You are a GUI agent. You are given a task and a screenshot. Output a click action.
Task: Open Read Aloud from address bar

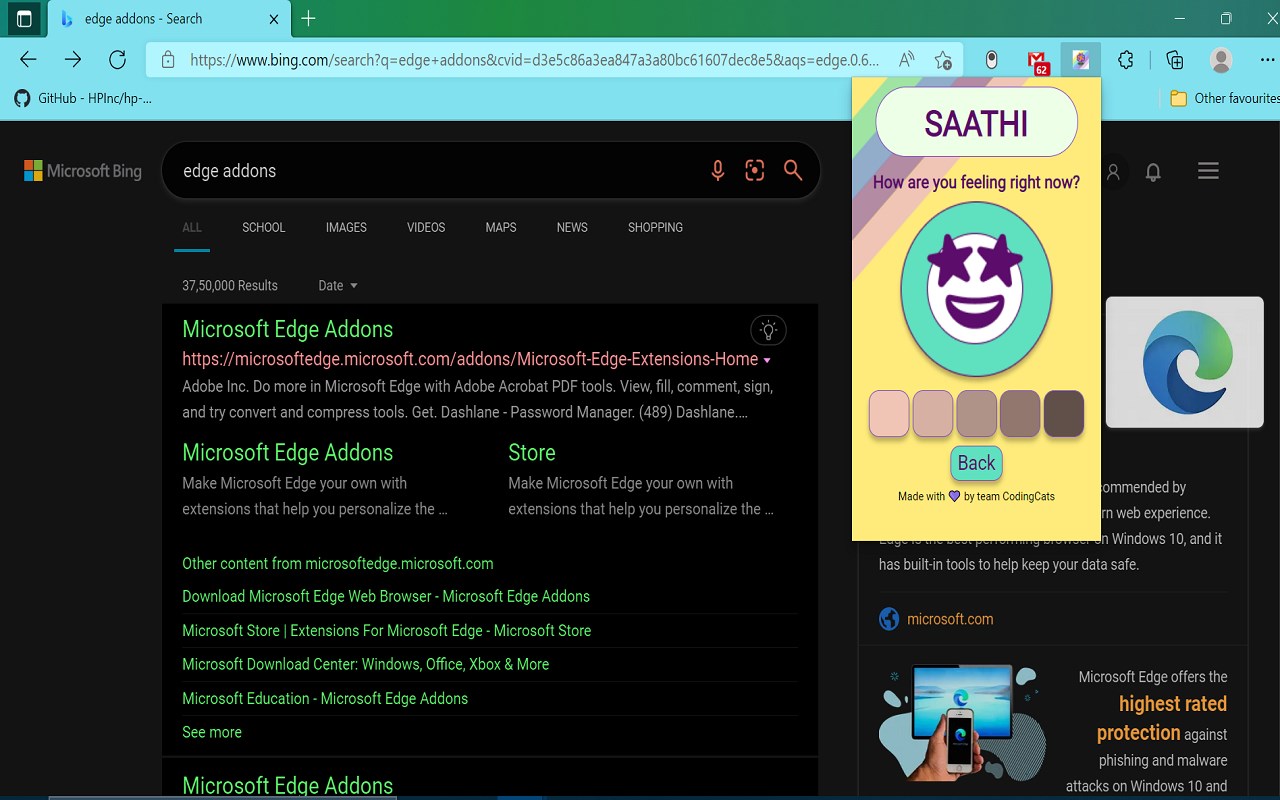coord(906,60)
